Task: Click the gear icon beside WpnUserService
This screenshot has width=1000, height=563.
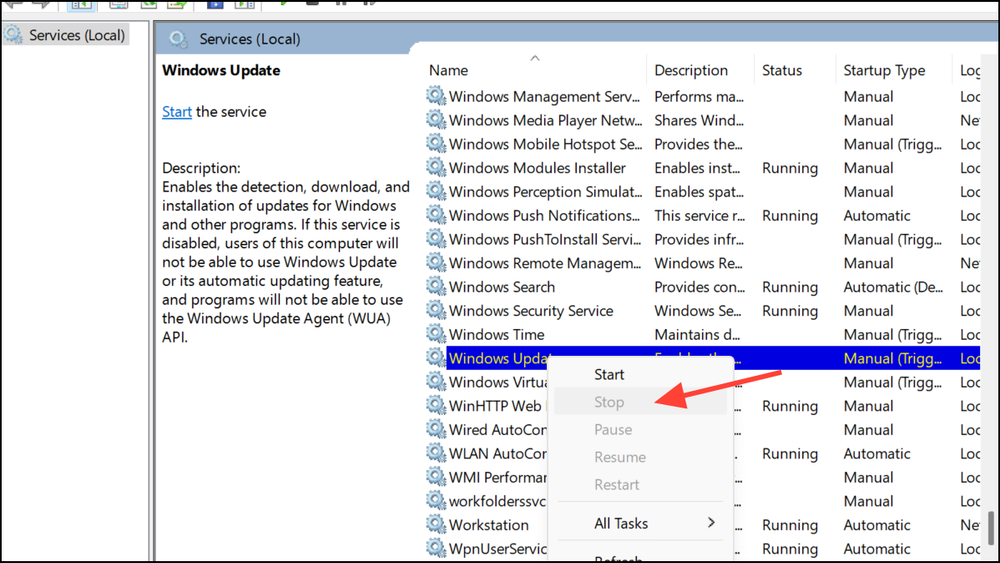Action: tap(436, 548)
